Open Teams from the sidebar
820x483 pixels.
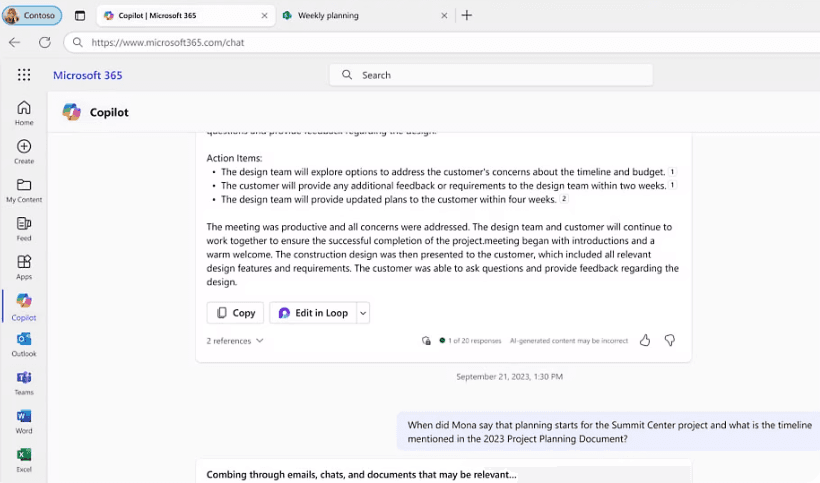(24, 382)
